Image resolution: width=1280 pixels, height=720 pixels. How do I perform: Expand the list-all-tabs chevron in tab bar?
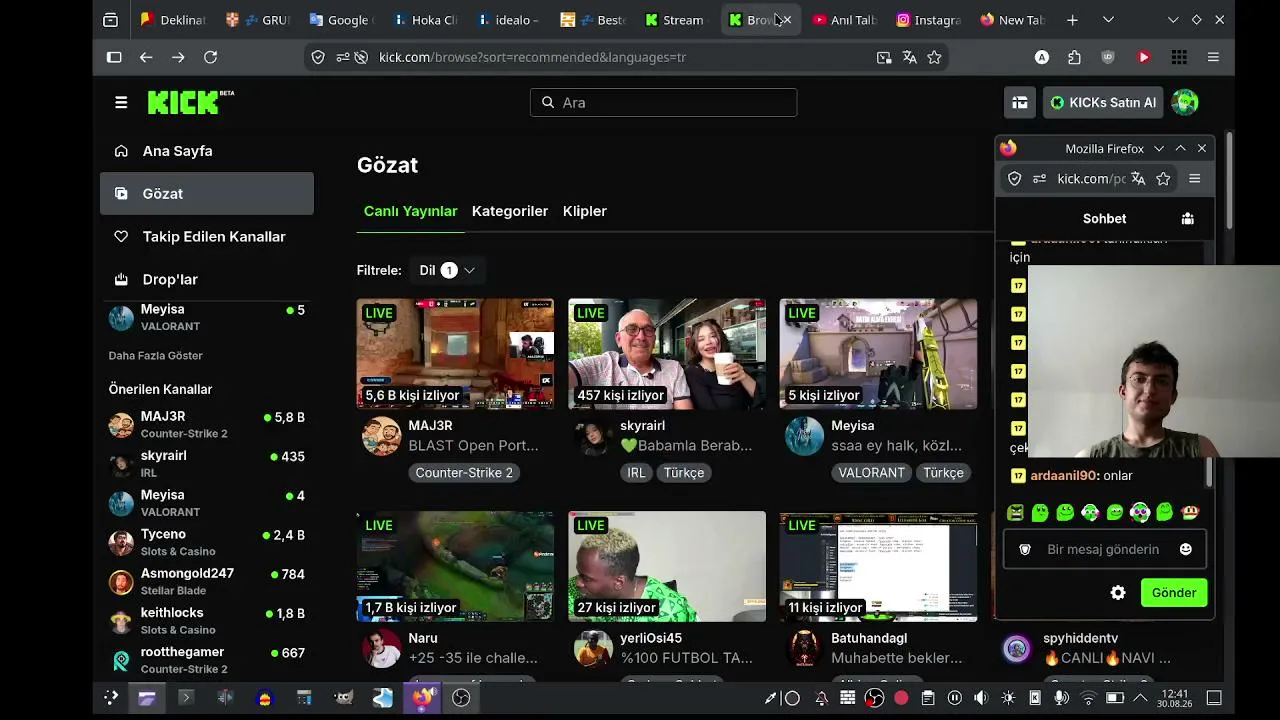(x=1108, y=20)
